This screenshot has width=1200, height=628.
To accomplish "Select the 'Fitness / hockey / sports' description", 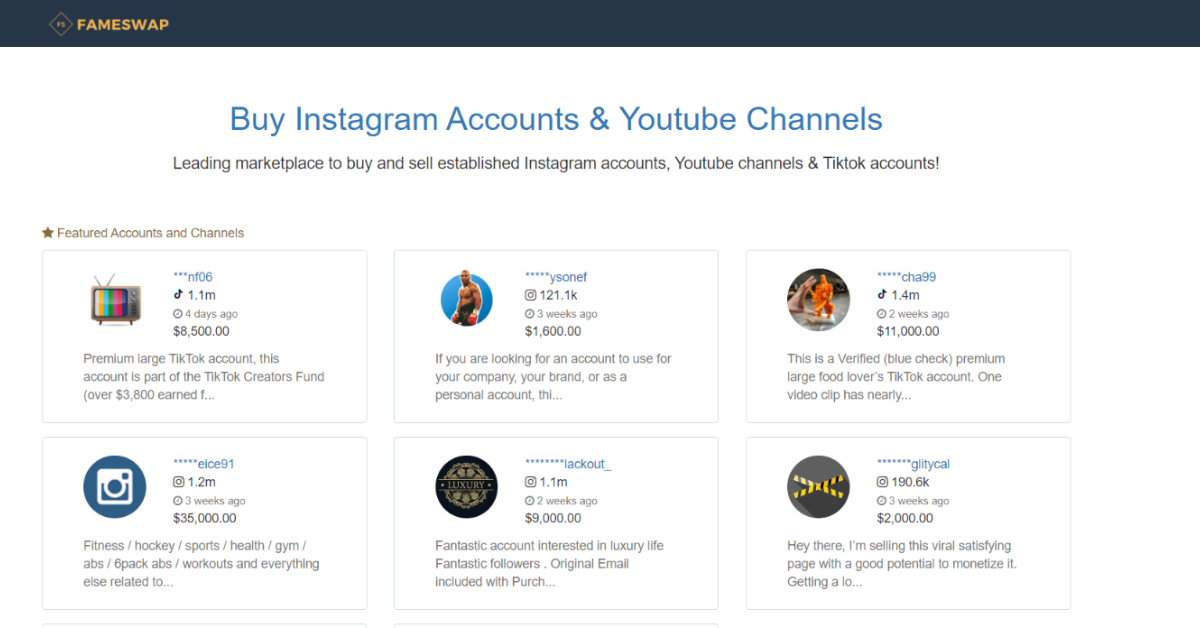I will [202, 564].
